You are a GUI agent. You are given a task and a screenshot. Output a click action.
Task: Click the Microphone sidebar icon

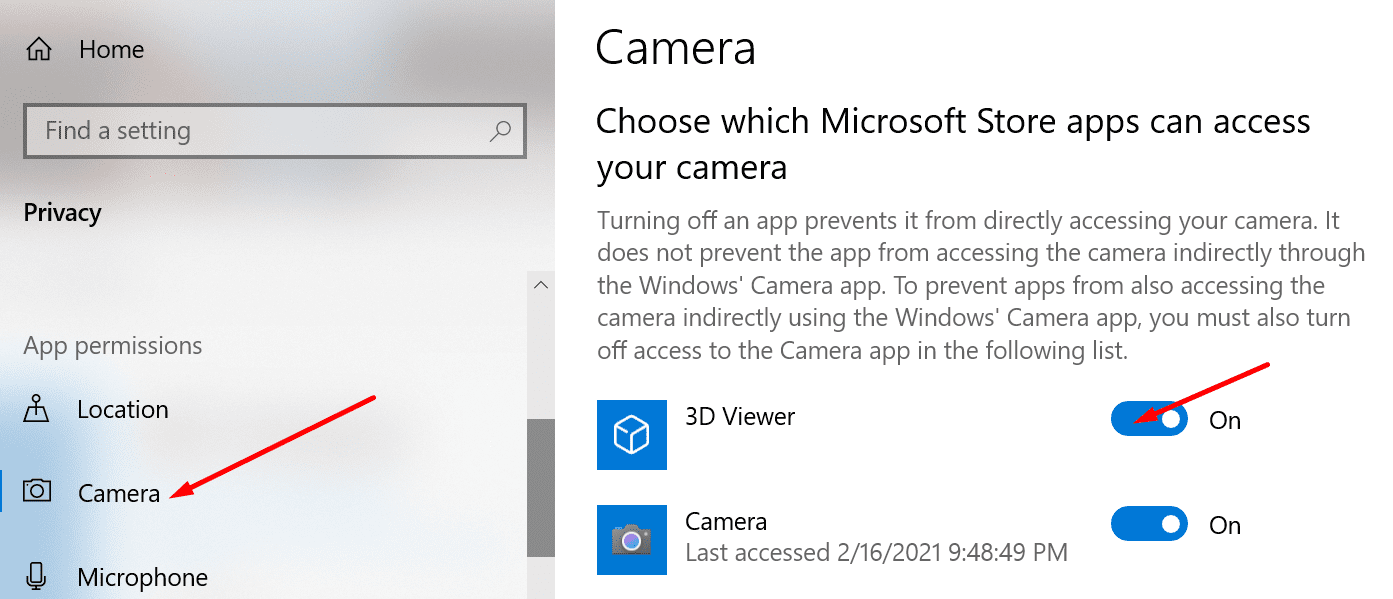click(37, 577)
